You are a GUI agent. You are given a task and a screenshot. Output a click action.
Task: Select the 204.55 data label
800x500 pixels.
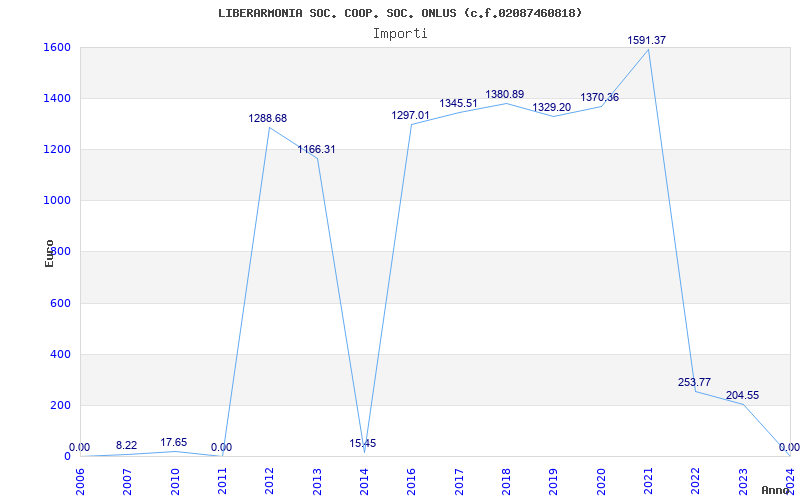click(742, 395)
